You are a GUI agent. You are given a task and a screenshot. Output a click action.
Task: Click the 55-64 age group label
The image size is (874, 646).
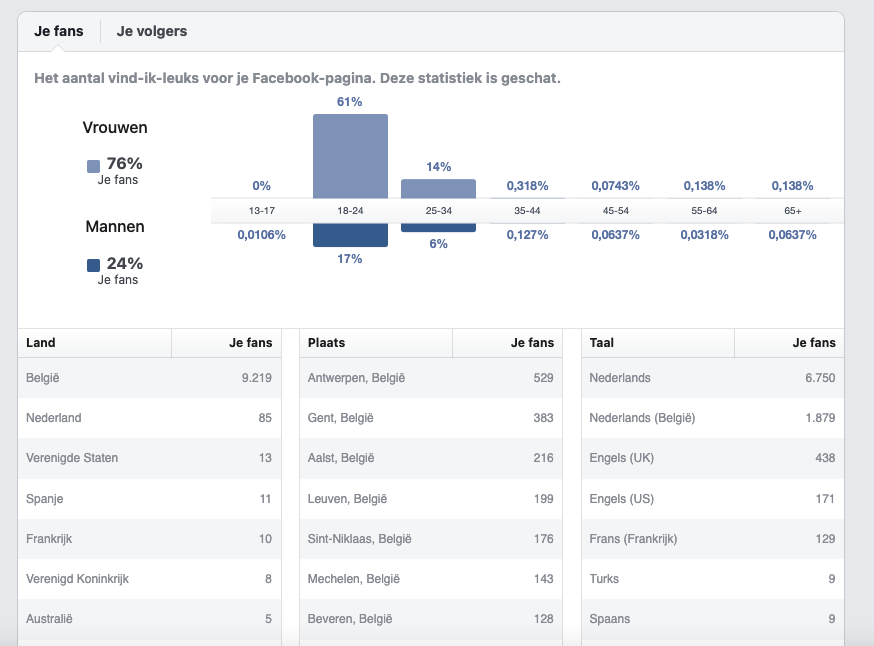coord(704,211)
